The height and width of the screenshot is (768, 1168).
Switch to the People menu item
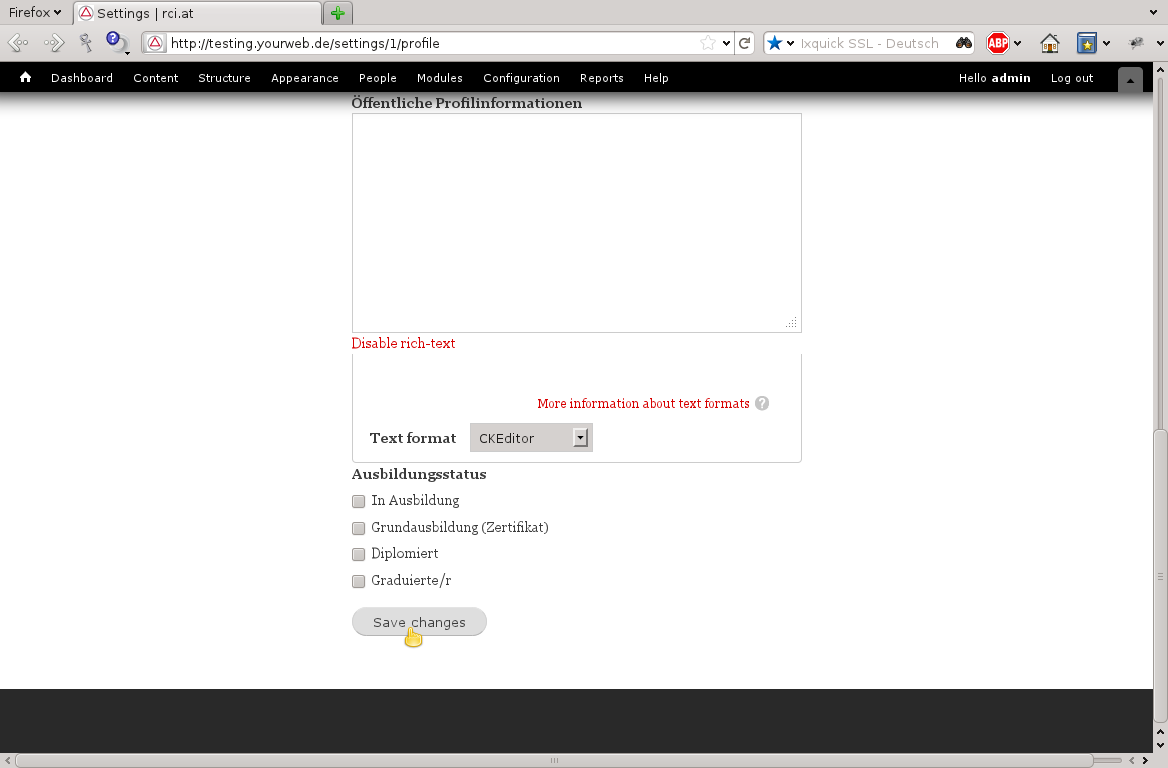377,78
